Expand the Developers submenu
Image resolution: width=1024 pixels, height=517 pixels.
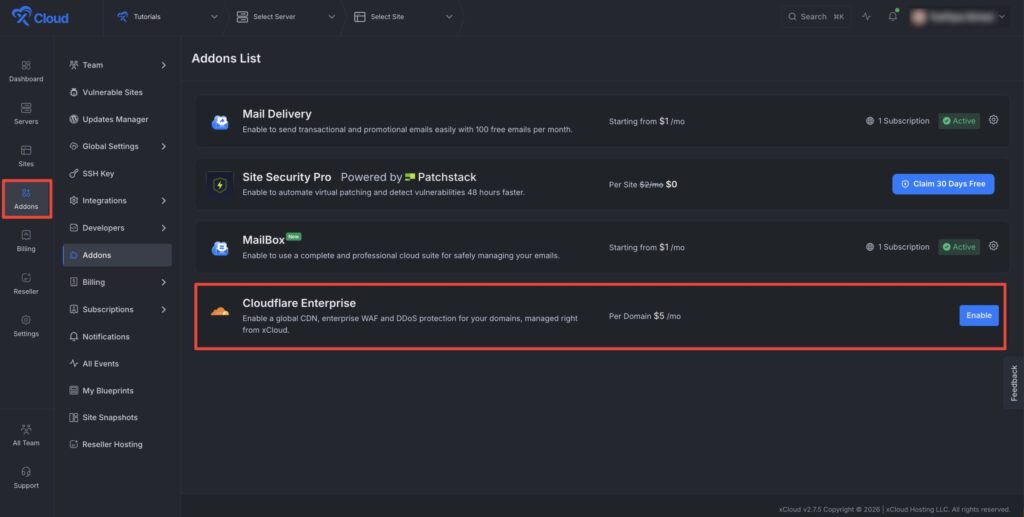[x=163, y=228]
